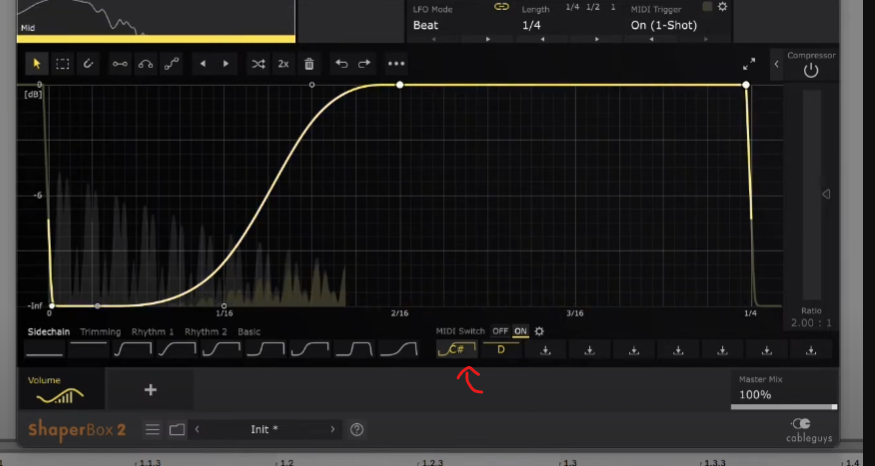Collapse the Compressor side panel
Image resolution: width=875 pixels, height=466 pixels.
776,64
